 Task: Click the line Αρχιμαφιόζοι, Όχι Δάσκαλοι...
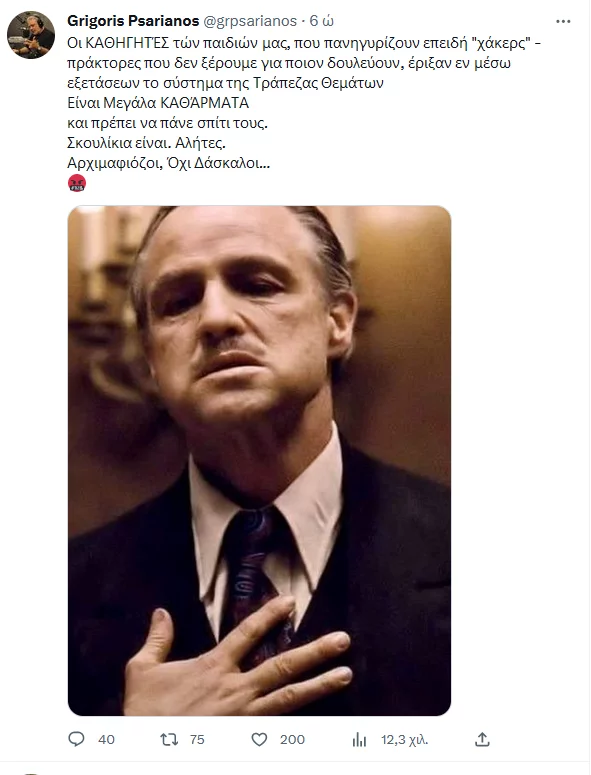click(169, 163)
